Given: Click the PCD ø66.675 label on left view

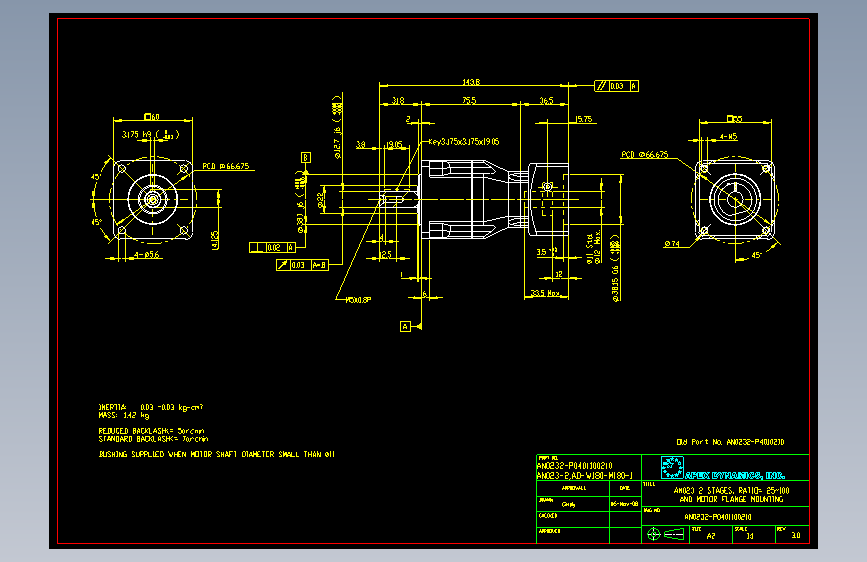Looking at the screenshot, I should tap(226, 166).
